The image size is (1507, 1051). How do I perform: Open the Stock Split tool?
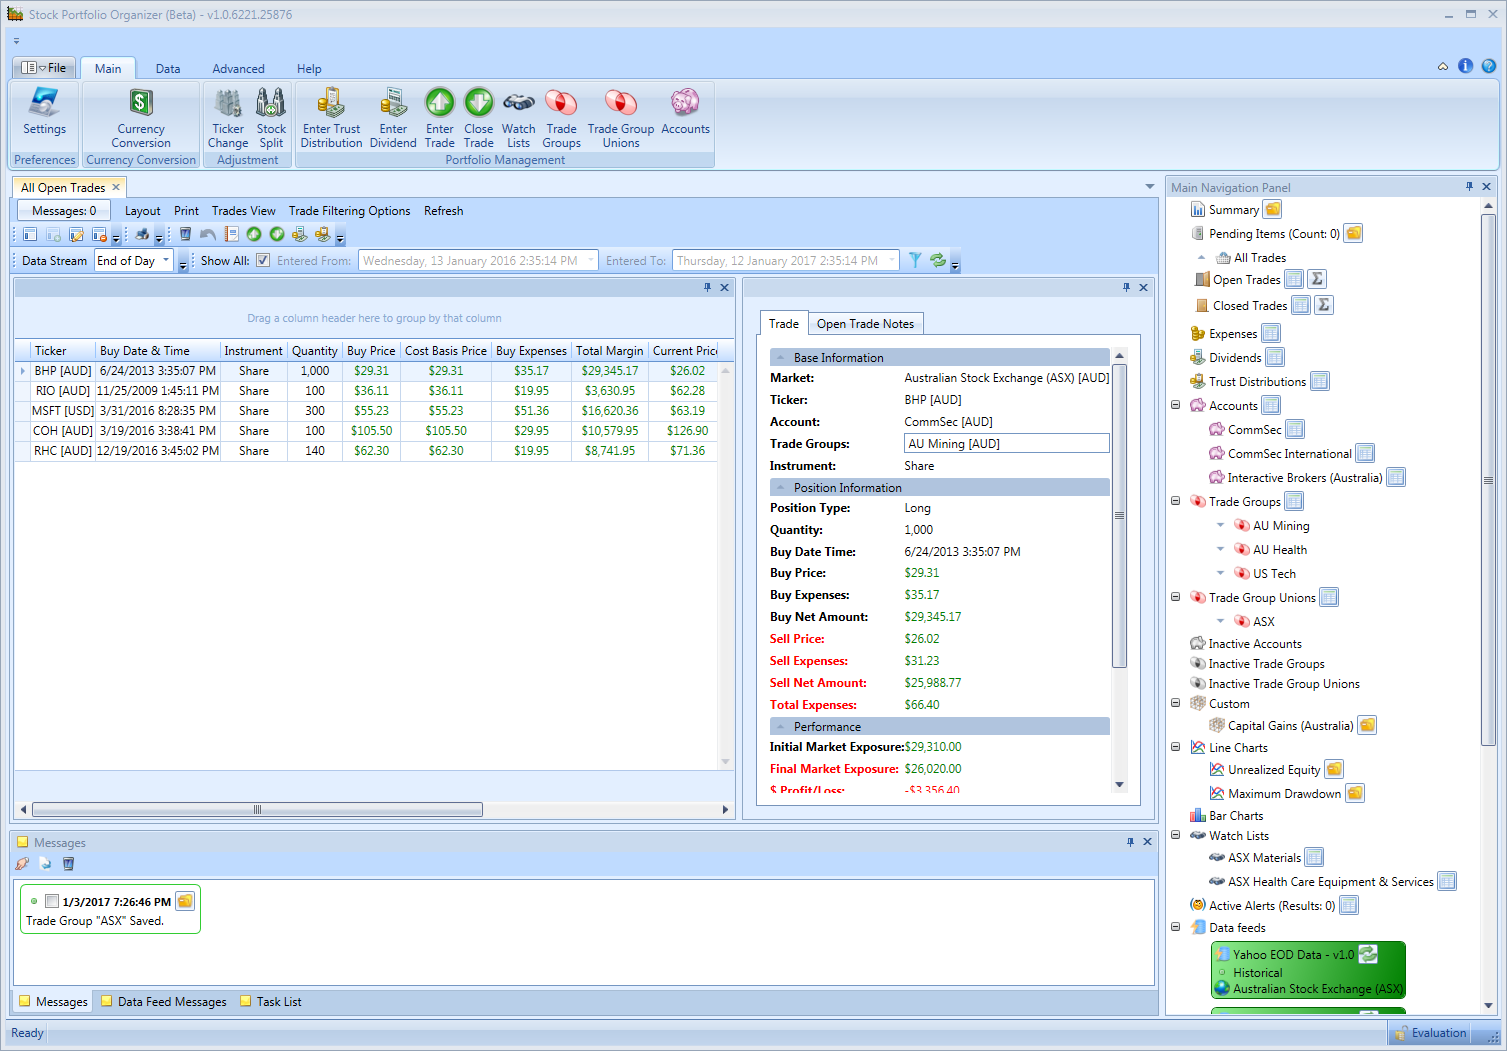tap(271, 115)
